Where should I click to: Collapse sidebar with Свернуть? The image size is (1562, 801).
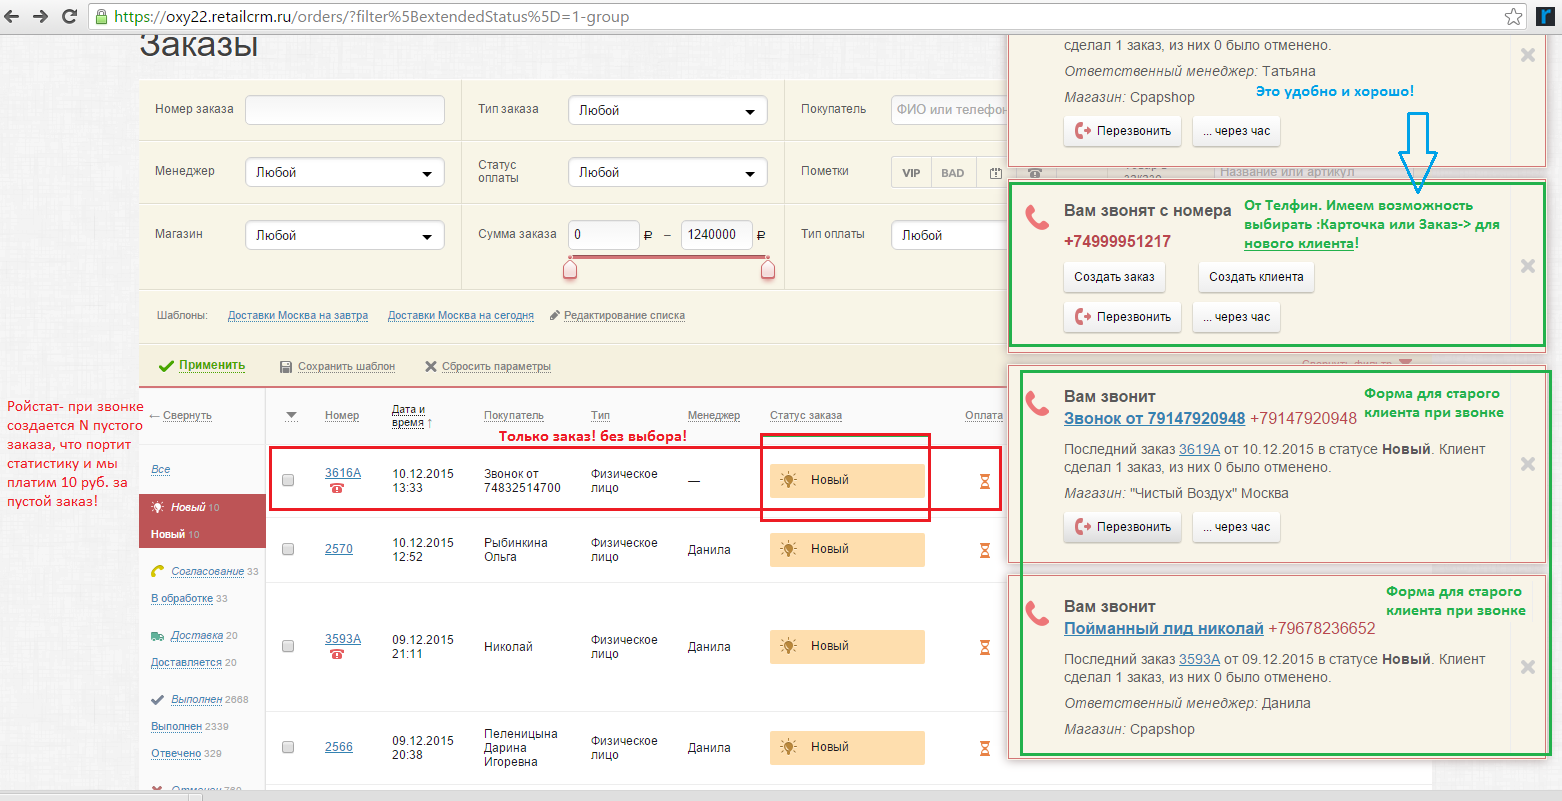[187, 415]
